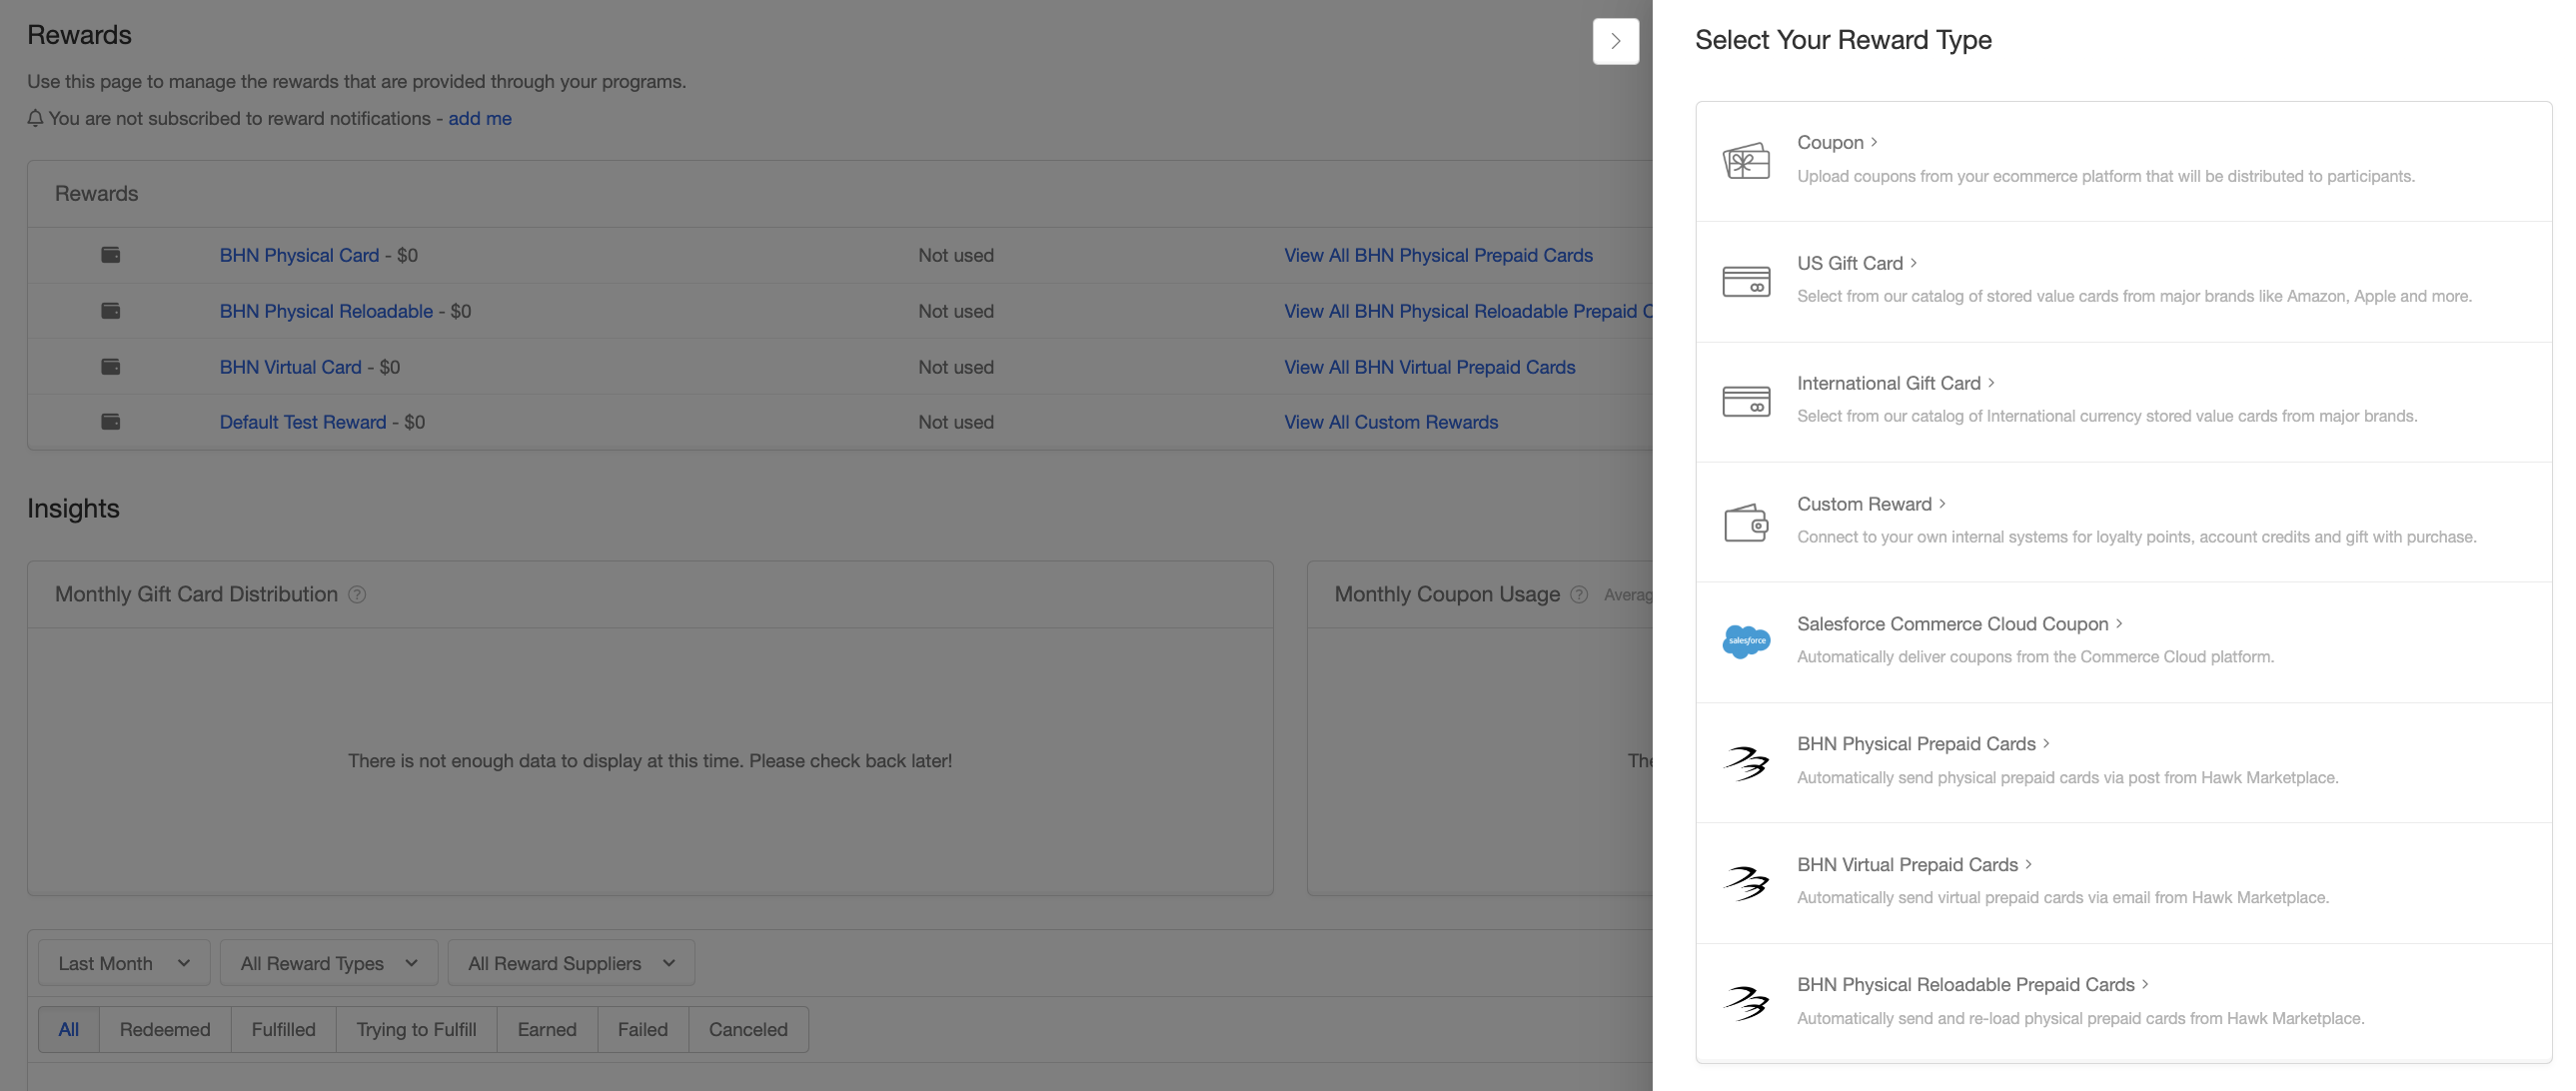This screenshot has height=1091, width=2576.
Task: Click View All BHN Physical Prepaid Cards
Action: 1438,255
